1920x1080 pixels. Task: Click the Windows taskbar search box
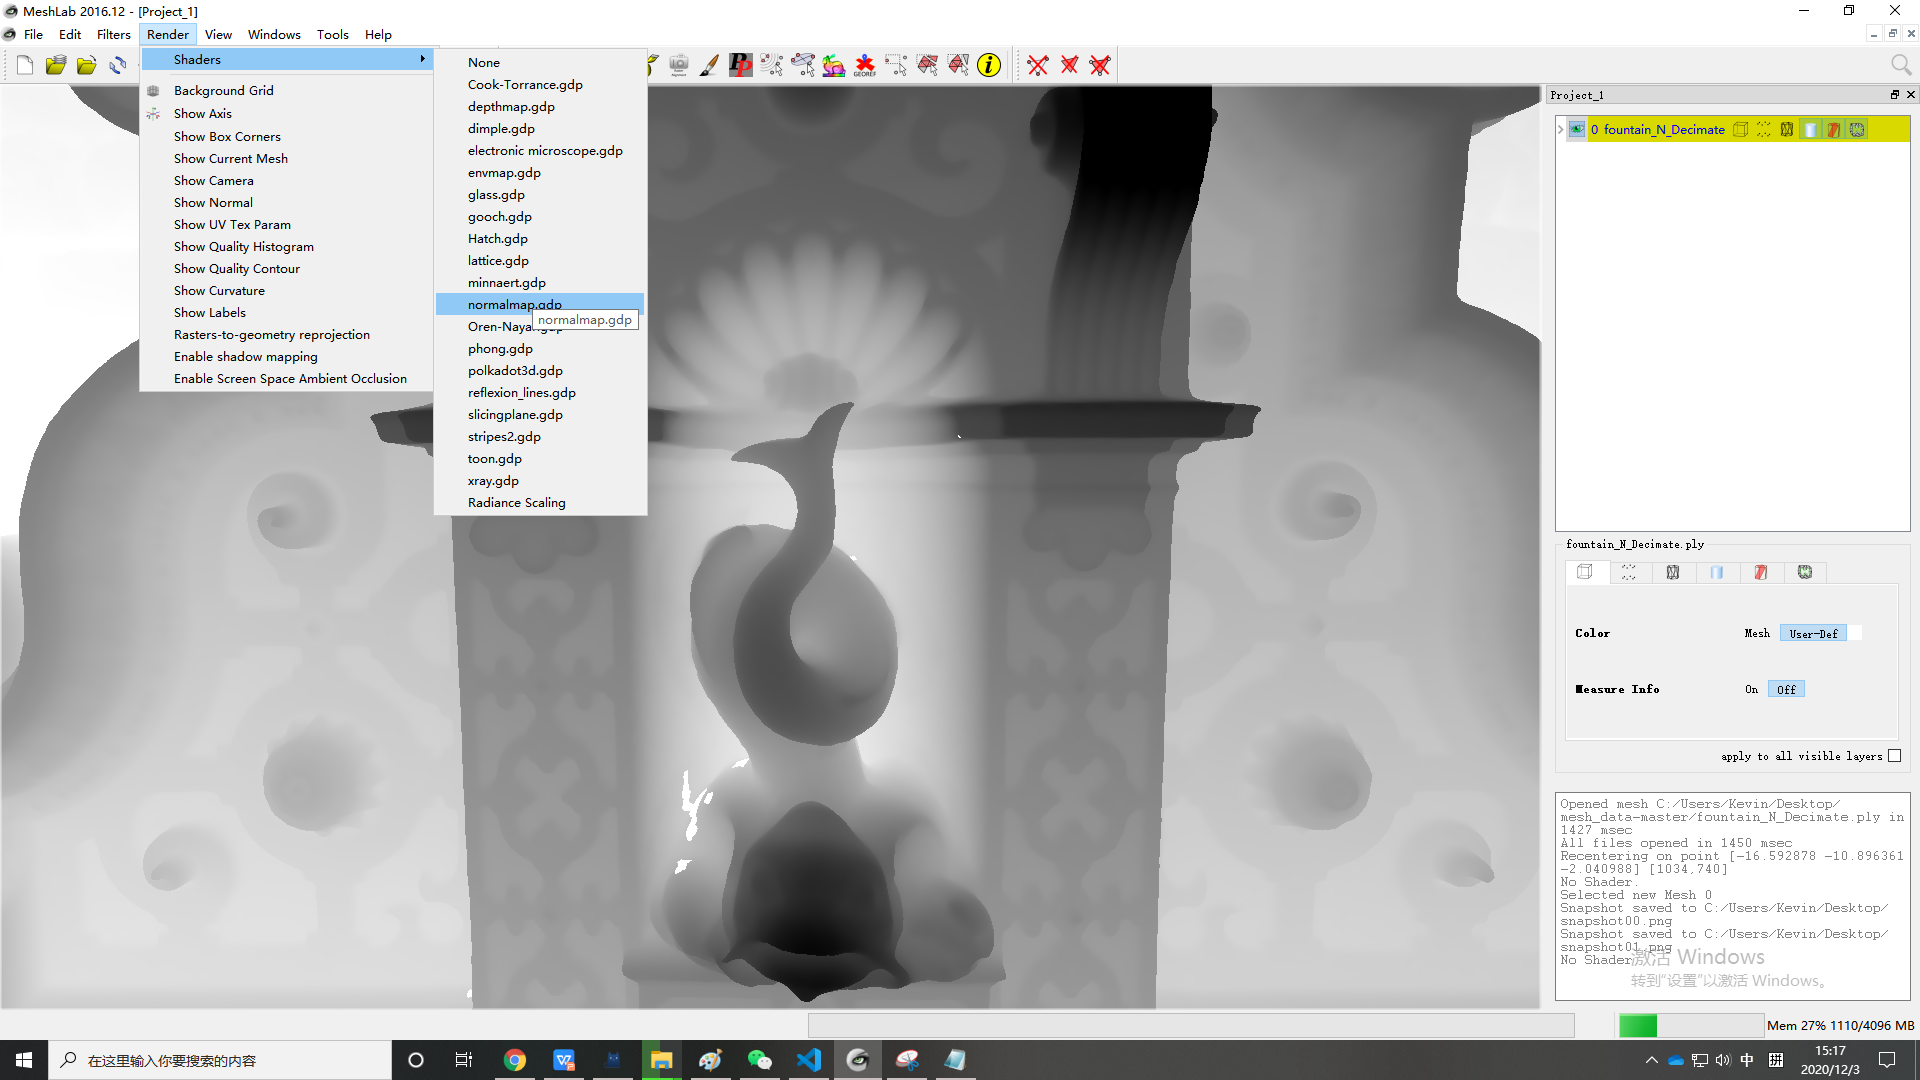point(220,1060)
